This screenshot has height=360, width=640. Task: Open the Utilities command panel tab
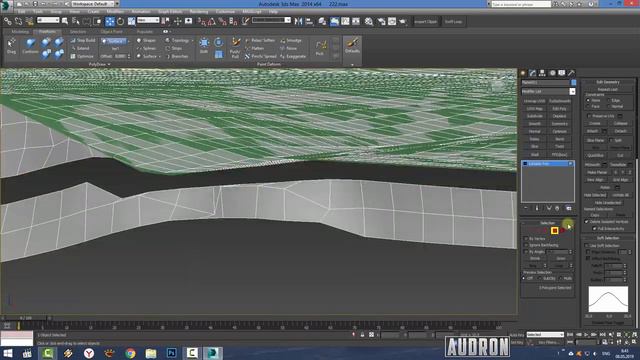tap(571, 73)
